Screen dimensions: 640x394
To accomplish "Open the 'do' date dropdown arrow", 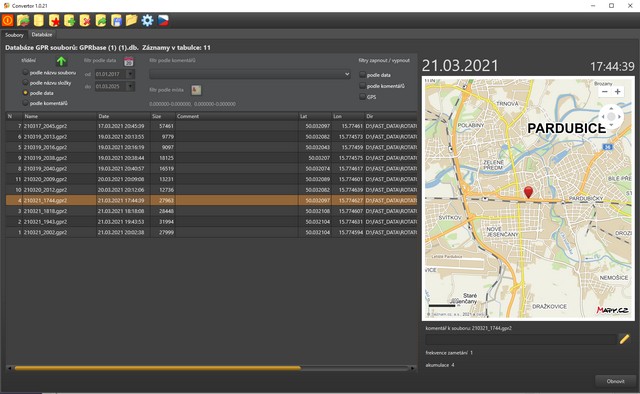I will (130, 86).
